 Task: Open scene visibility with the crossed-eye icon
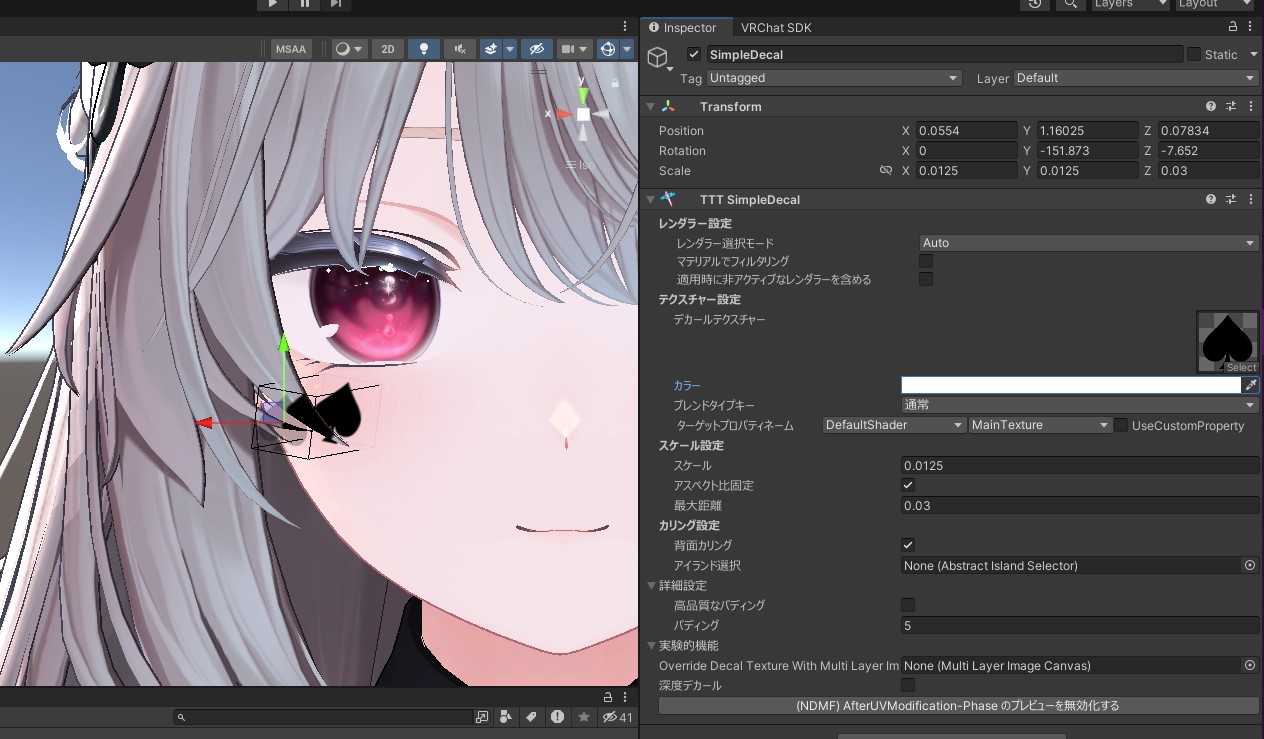point(537,48)
